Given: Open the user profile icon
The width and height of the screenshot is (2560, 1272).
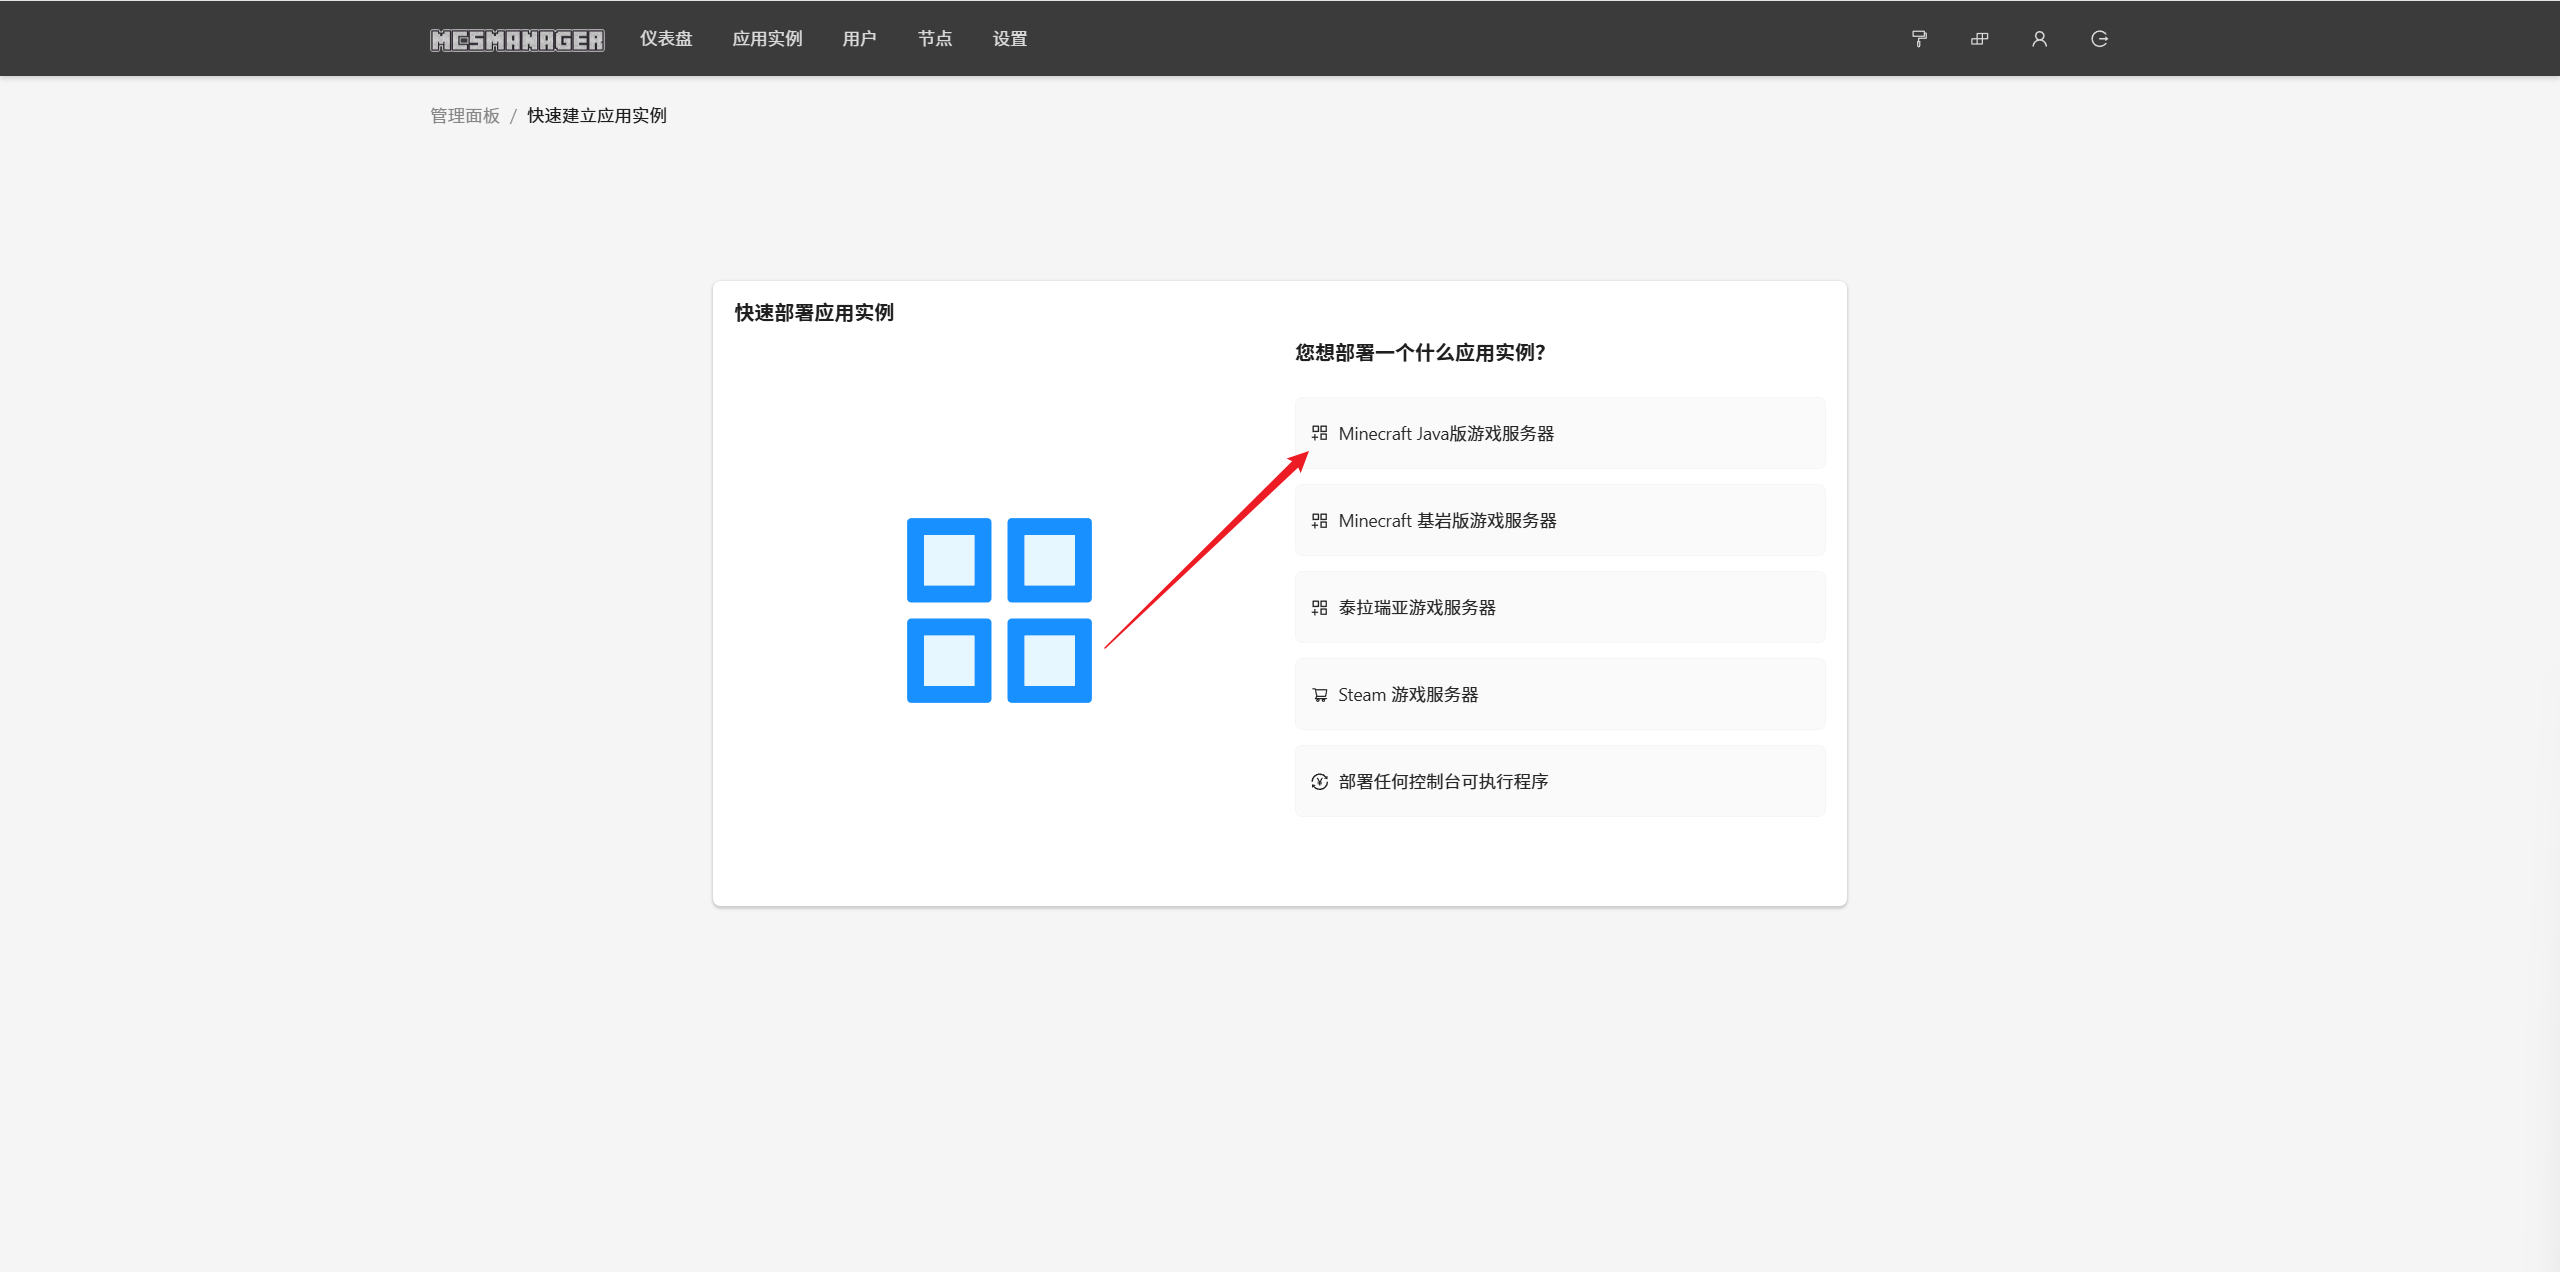Looking at the screenshot, I should 2039,39.
